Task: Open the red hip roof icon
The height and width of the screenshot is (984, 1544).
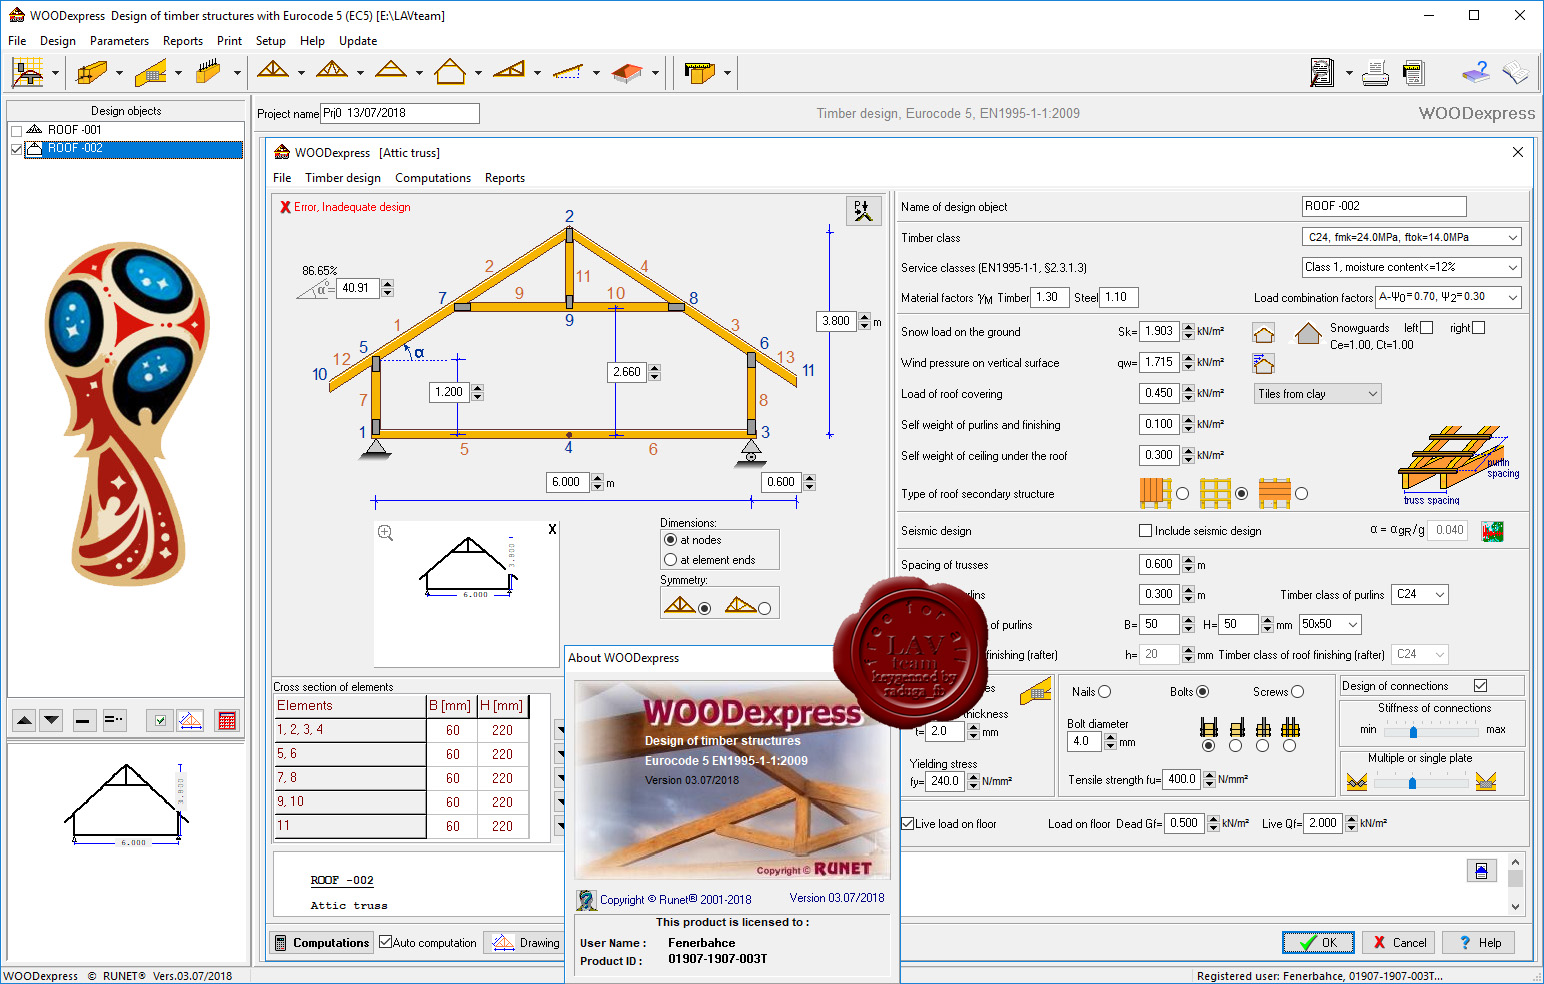Action: 627,72
